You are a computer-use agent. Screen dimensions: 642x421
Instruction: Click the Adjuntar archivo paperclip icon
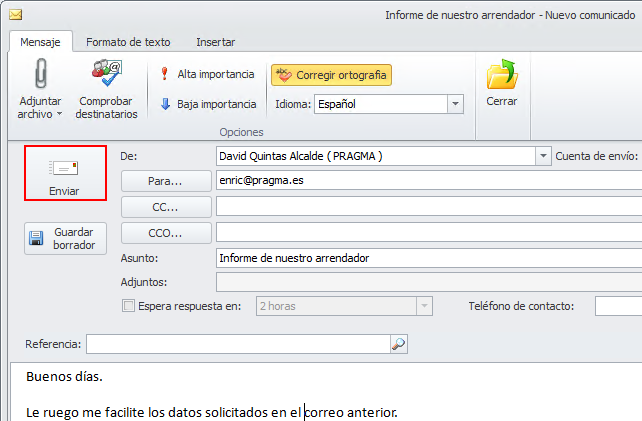point(39,76)
